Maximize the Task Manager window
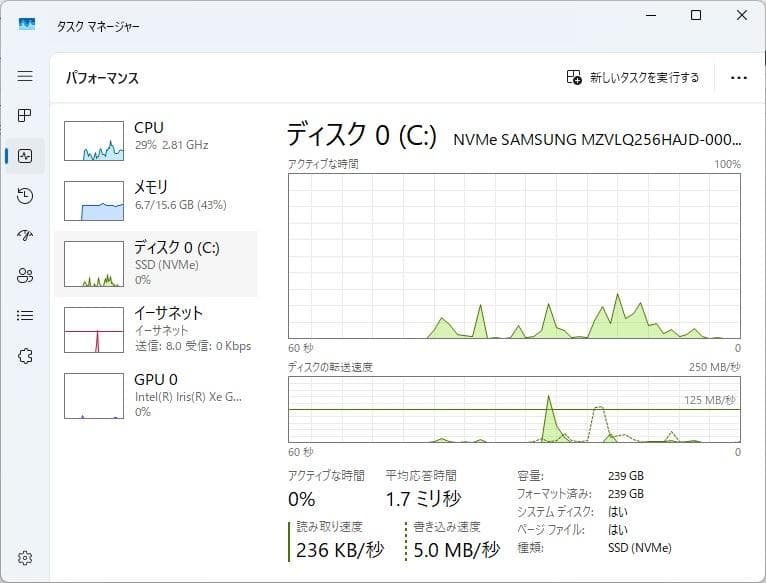Image resolution: width=766 pixels, height=583 pixels. click(x=696, y=15)
